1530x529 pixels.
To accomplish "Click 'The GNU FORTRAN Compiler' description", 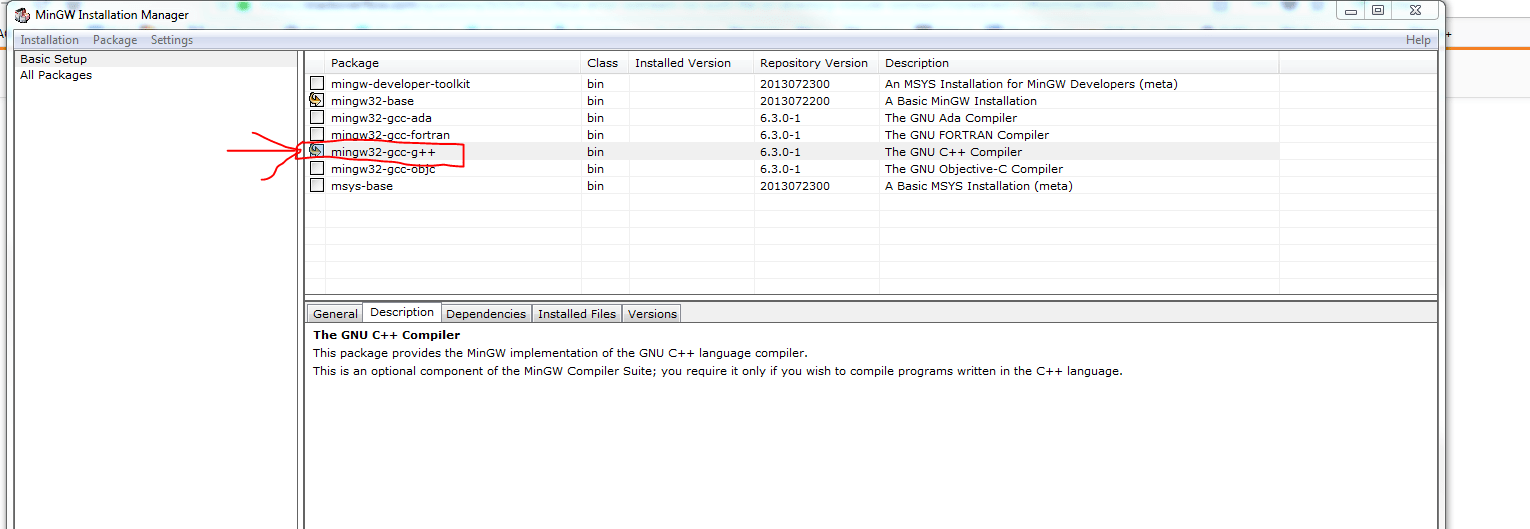I will tap(967, 135).
